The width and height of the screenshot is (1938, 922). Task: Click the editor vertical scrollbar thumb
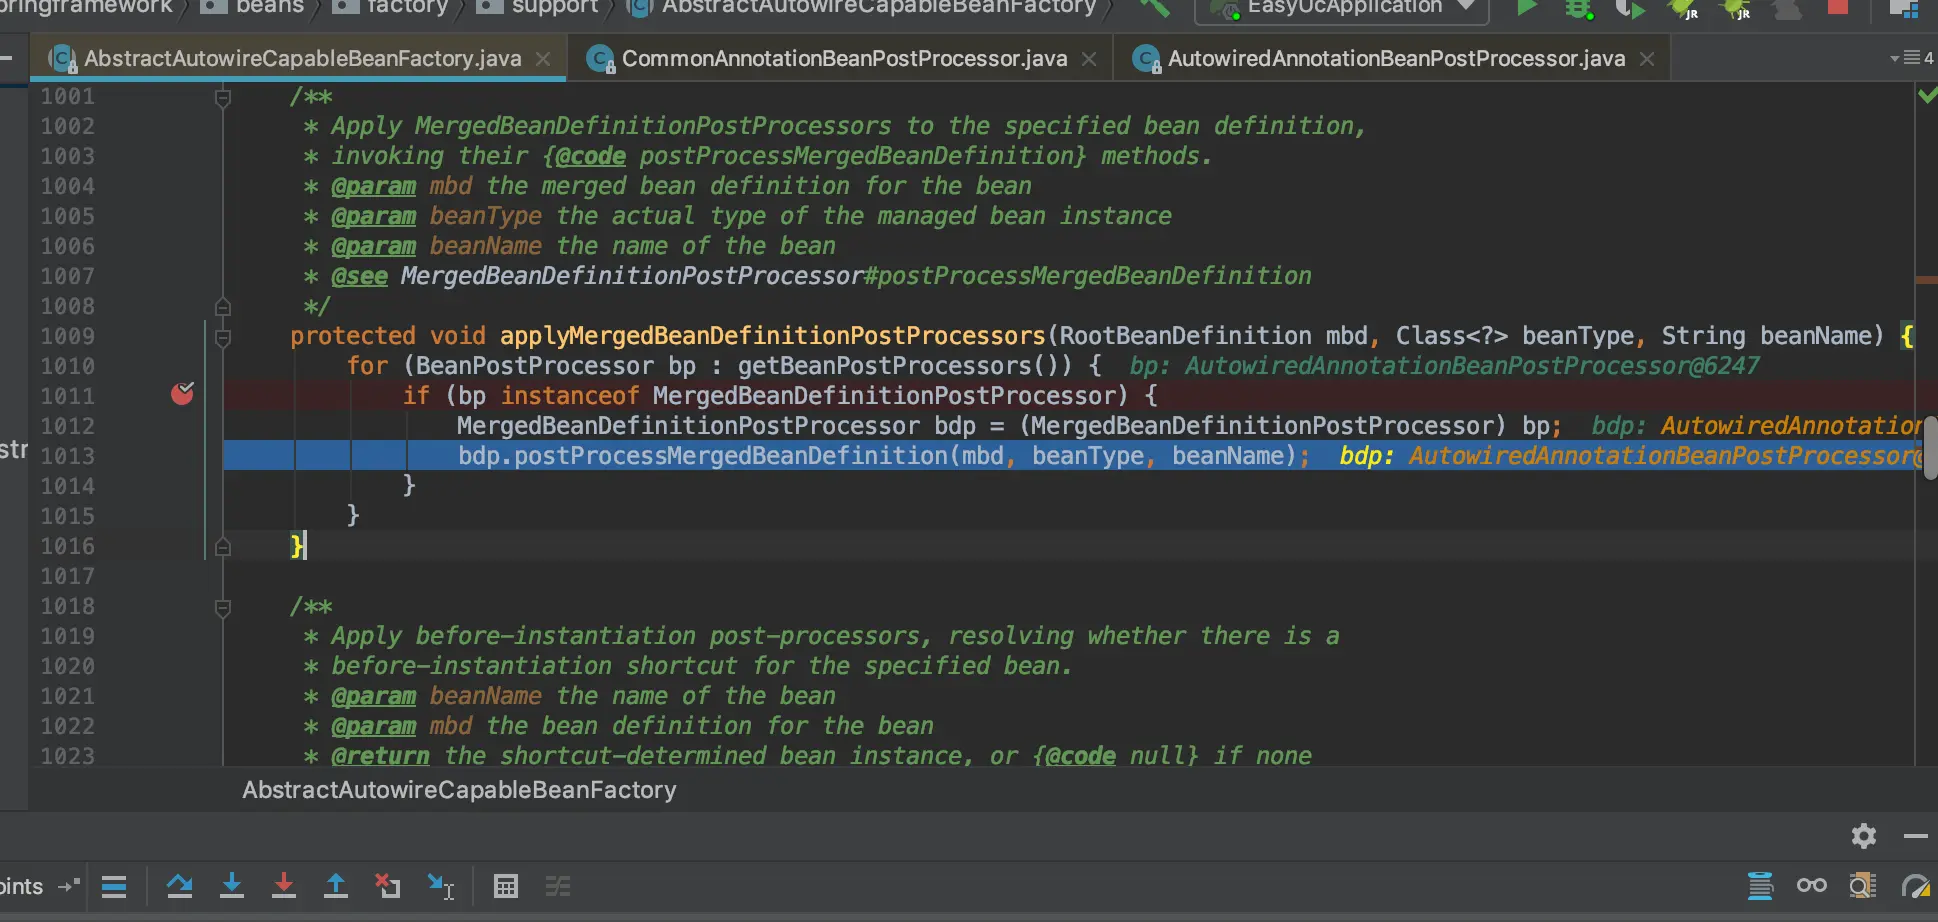[x=1930, y=448]
